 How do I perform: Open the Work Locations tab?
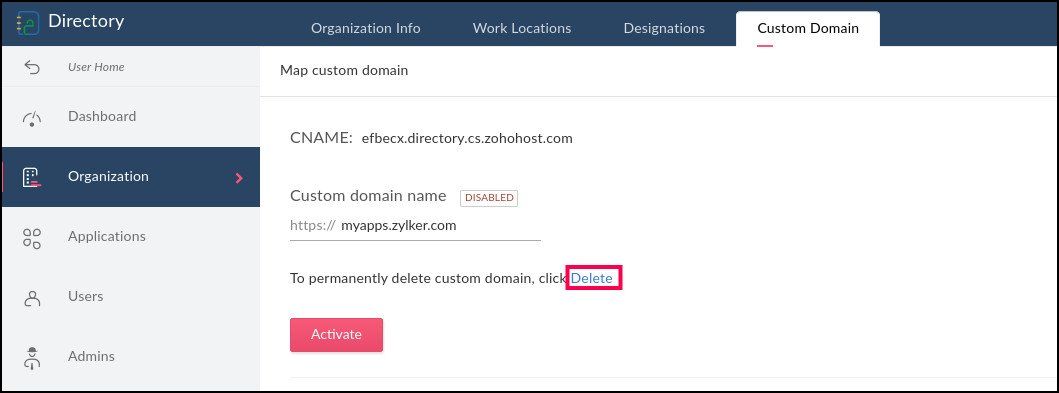pyautogui.click(x=522, y=28)
